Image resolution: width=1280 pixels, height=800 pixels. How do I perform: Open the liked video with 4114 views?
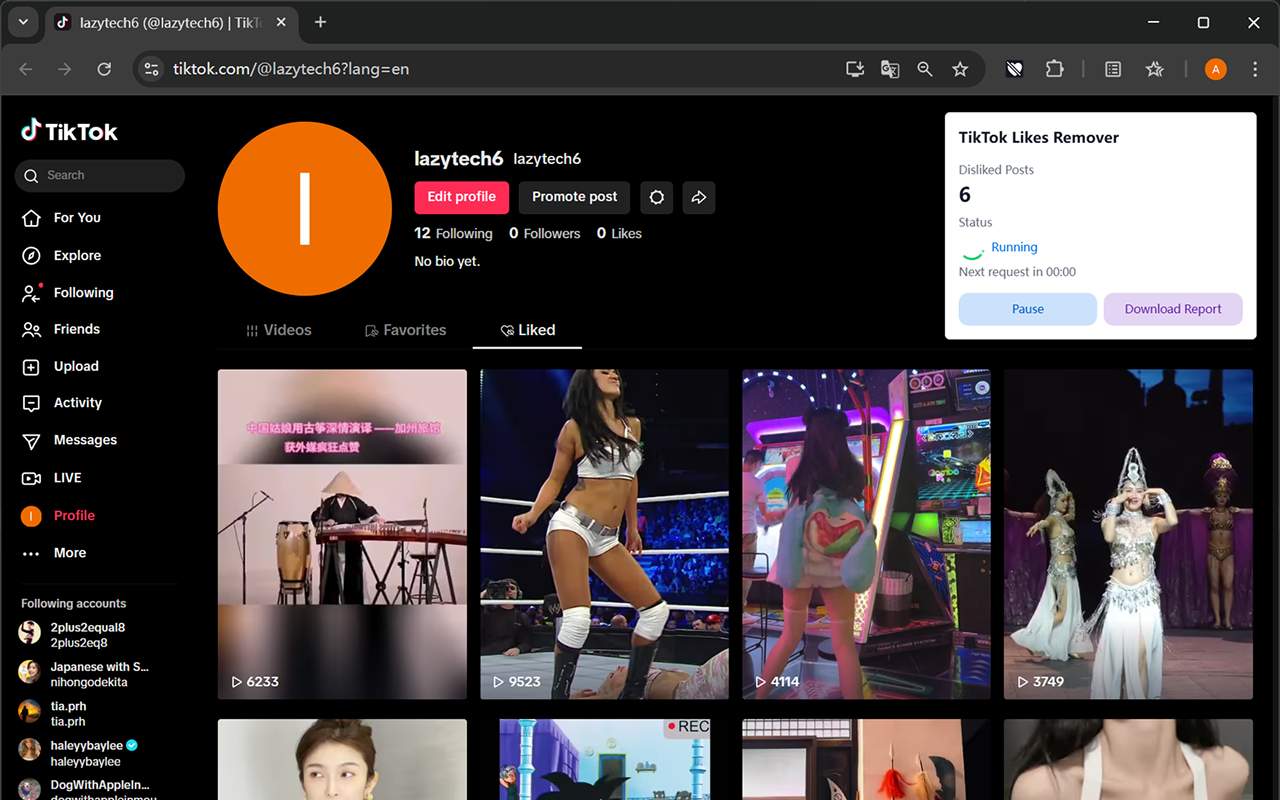click(866, 534)
